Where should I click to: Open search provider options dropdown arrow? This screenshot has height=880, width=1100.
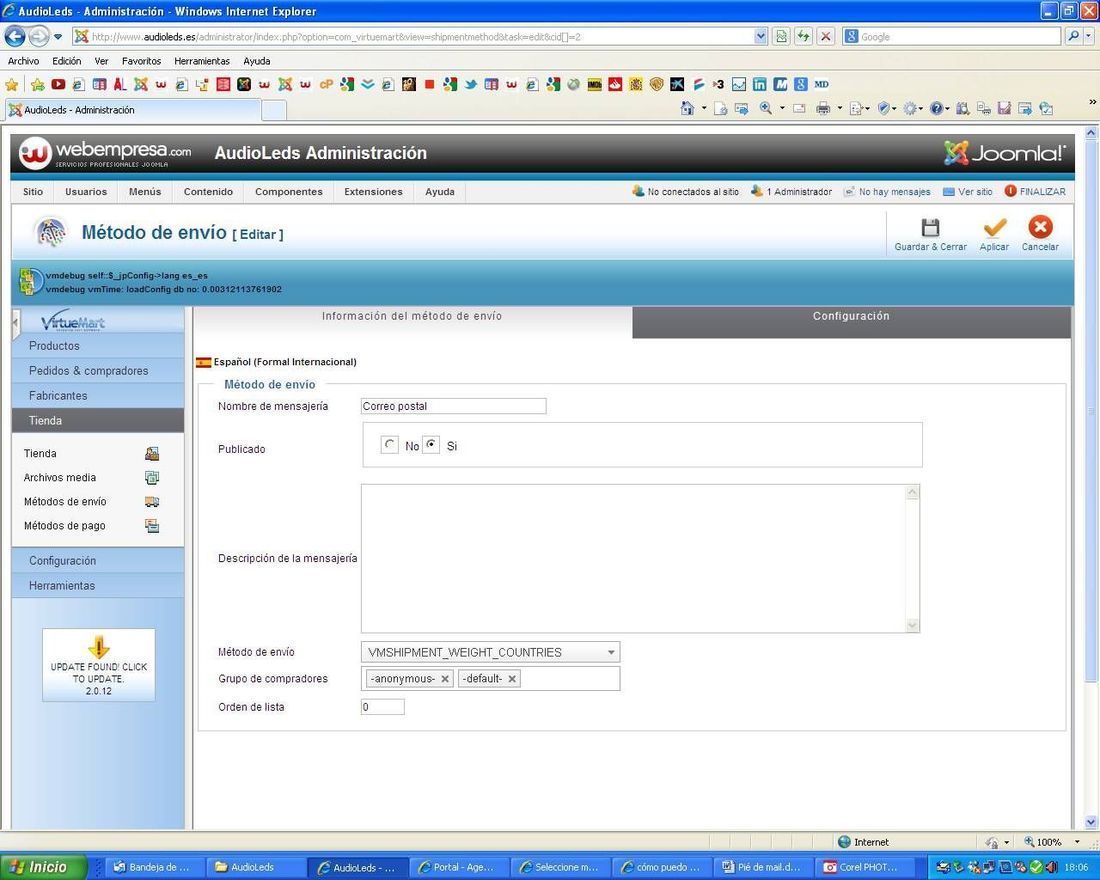pos(1089,36)
